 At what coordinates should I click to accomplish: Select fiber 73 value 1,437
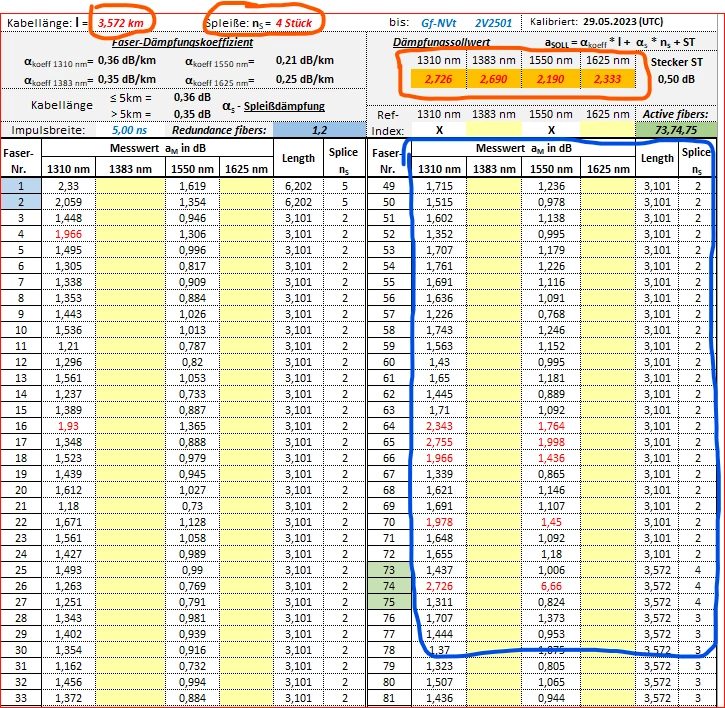(439, 570)
